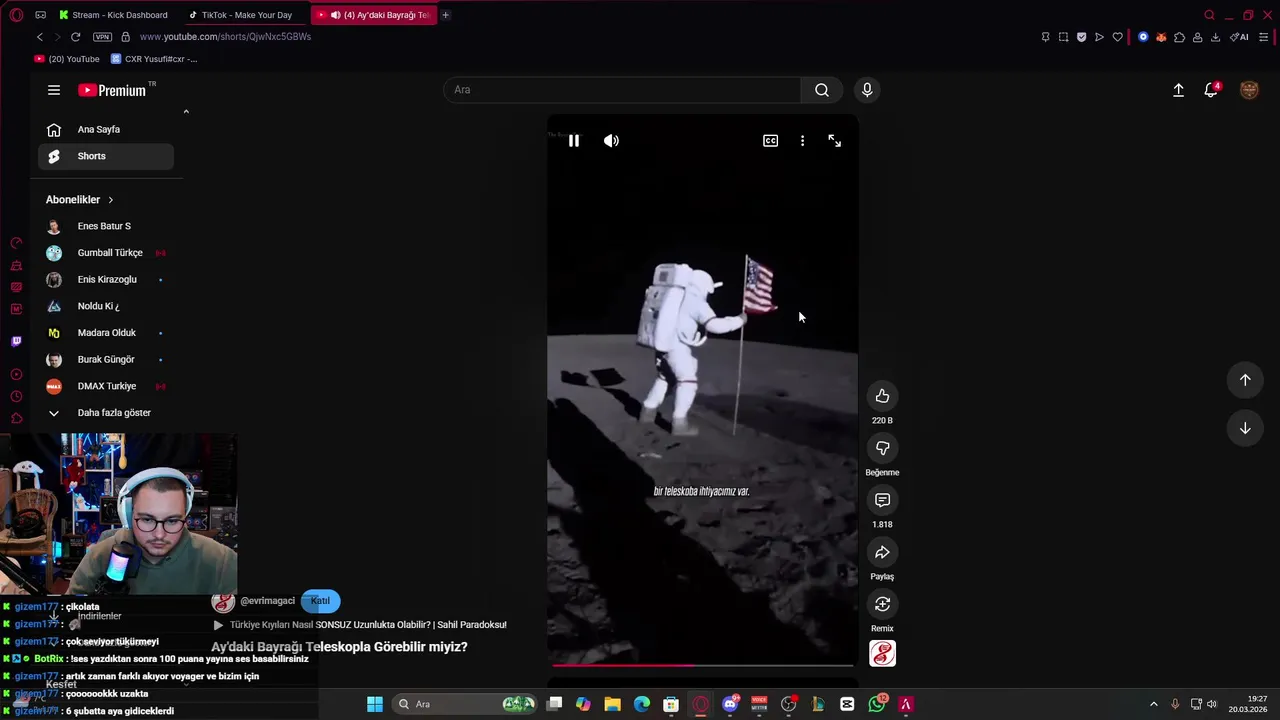Start voice search with microphone icon
Screen dimensions: 1280x720
point(867,90)
